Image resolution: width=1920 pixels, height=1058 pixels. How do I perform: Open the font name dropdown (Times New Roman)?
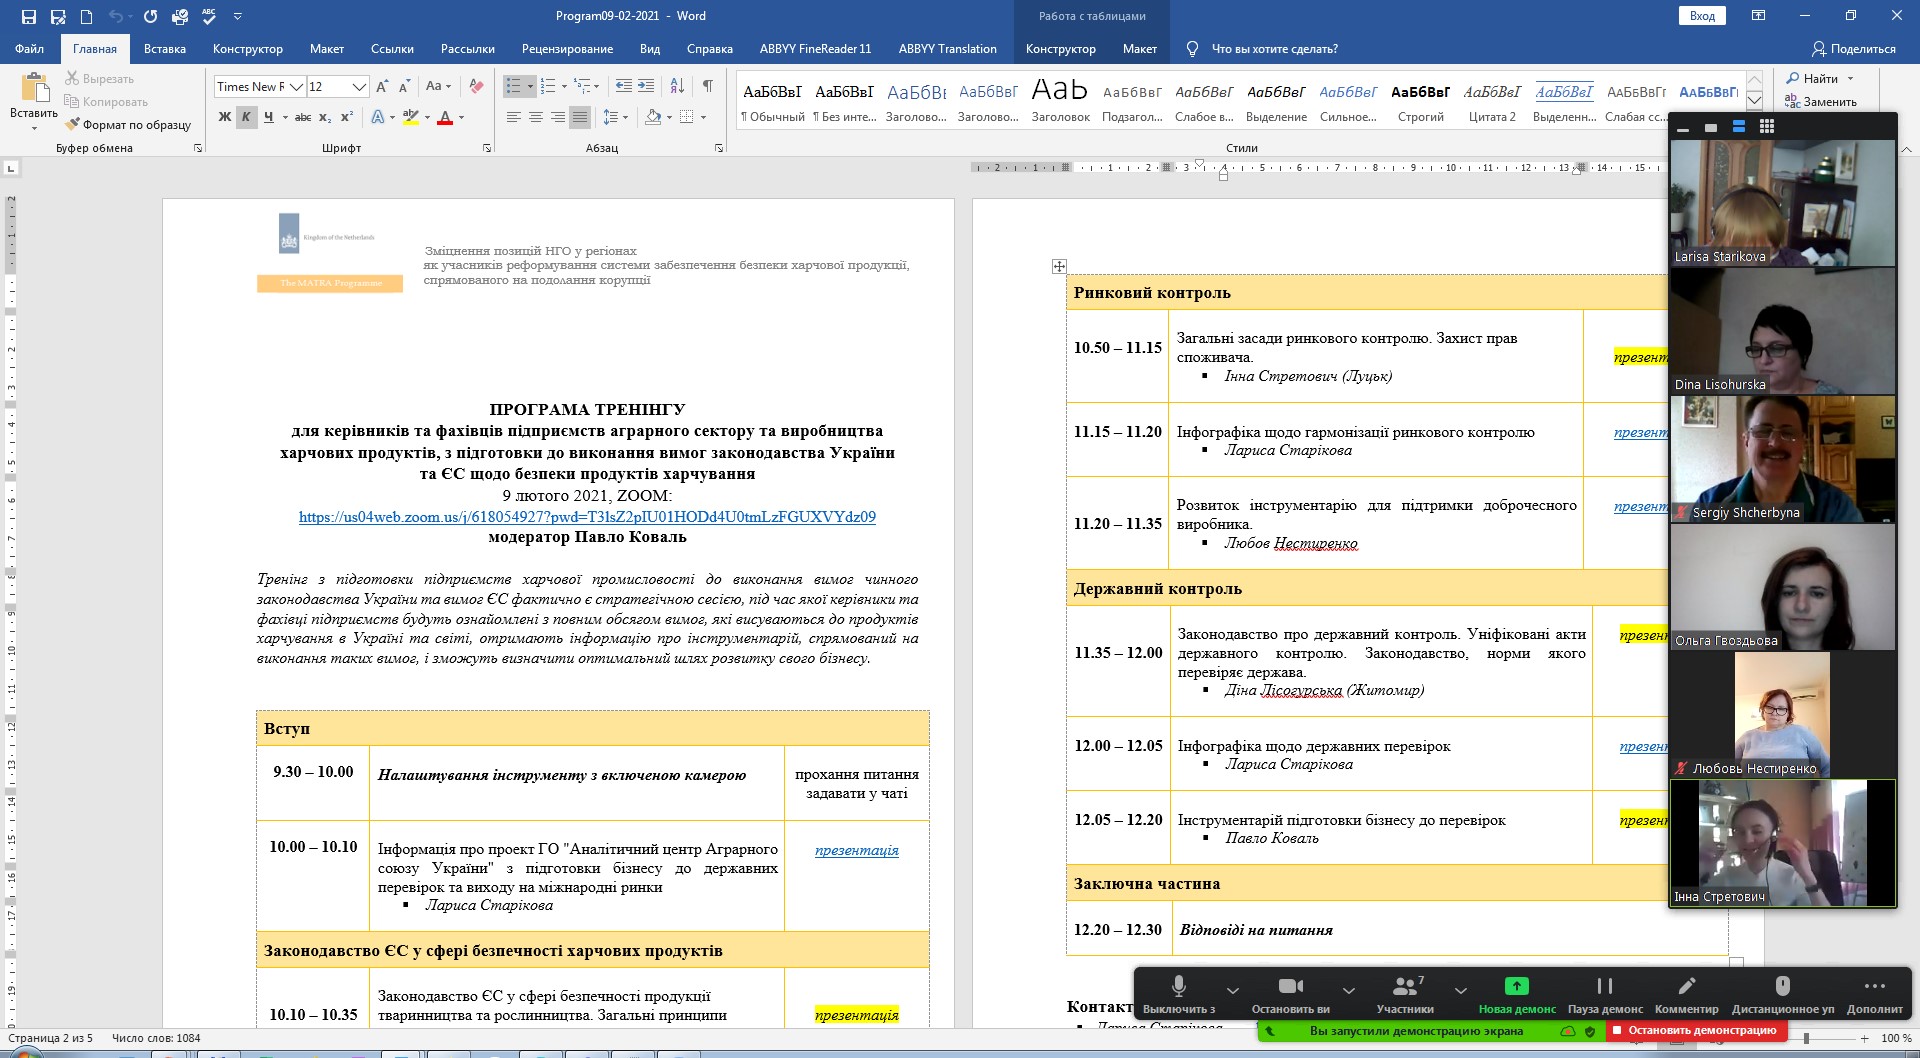tap(296, 87)
